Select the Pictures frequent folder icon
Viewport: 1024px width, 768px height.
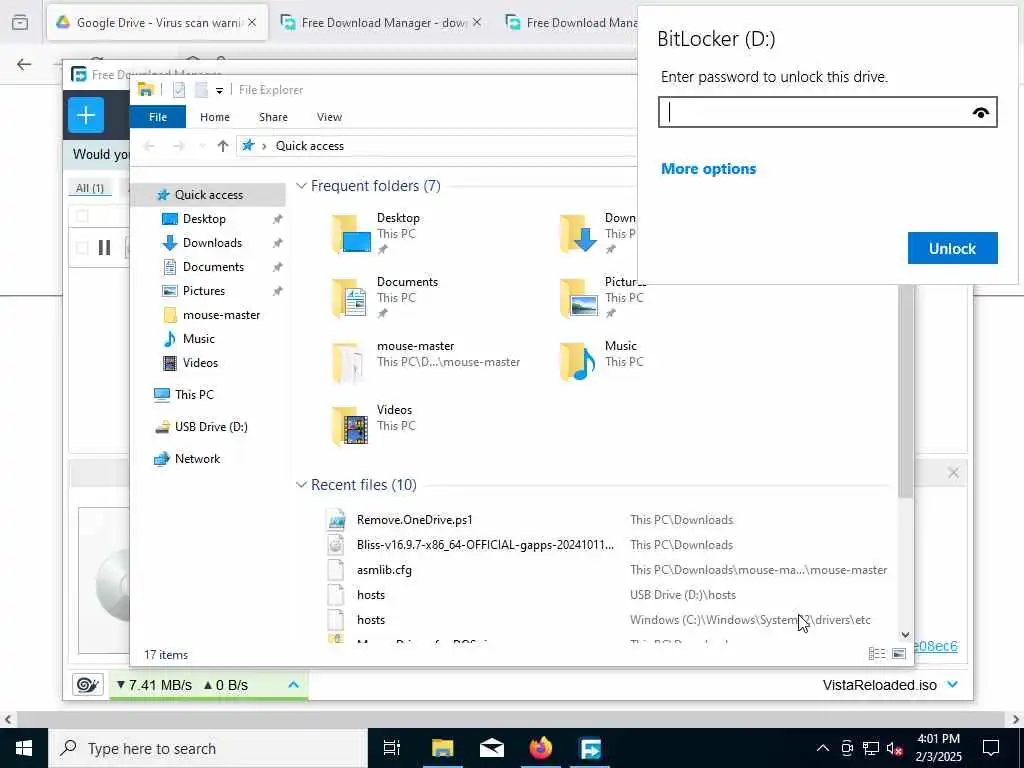579,298
